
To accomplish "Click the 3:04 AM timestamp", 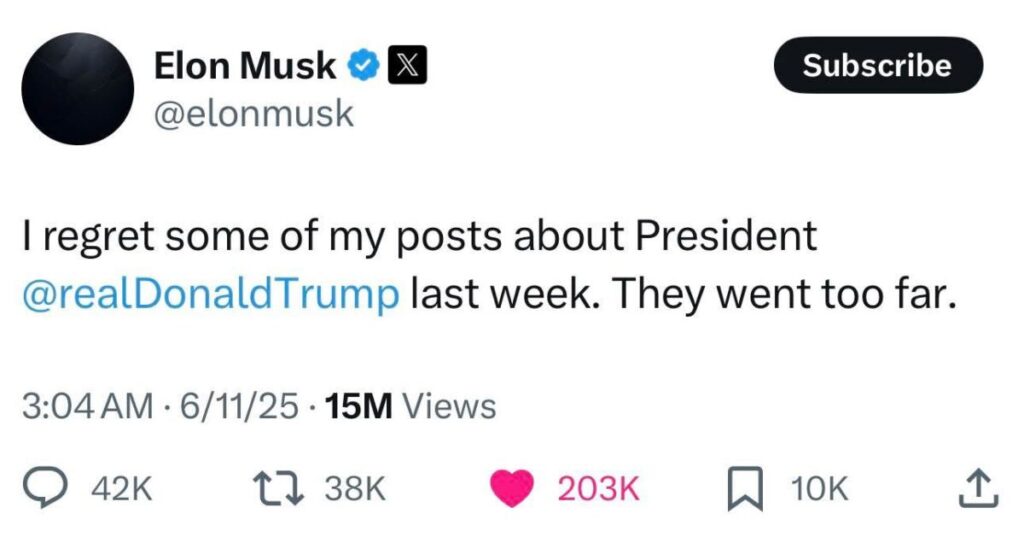I will [x=88, y=406].
